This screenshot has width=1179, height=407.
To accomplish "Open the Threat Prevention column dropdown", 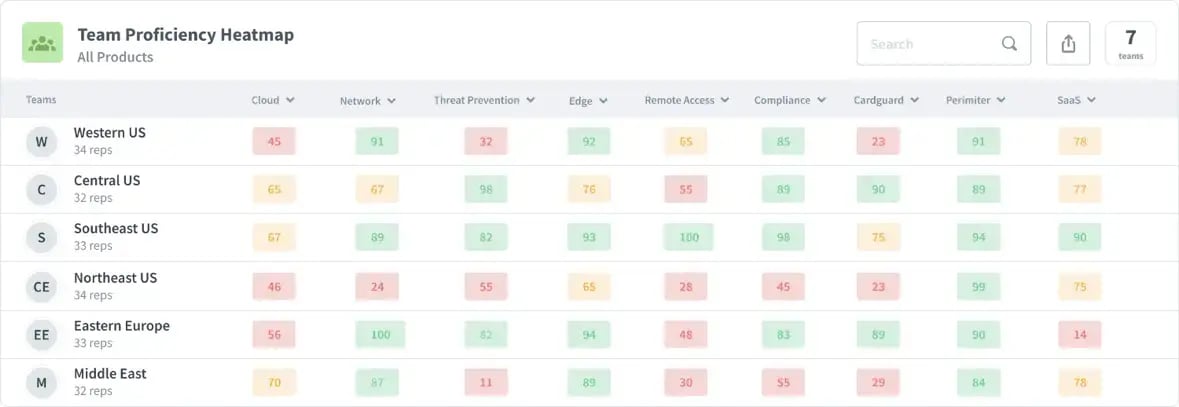I will [530, 100].
